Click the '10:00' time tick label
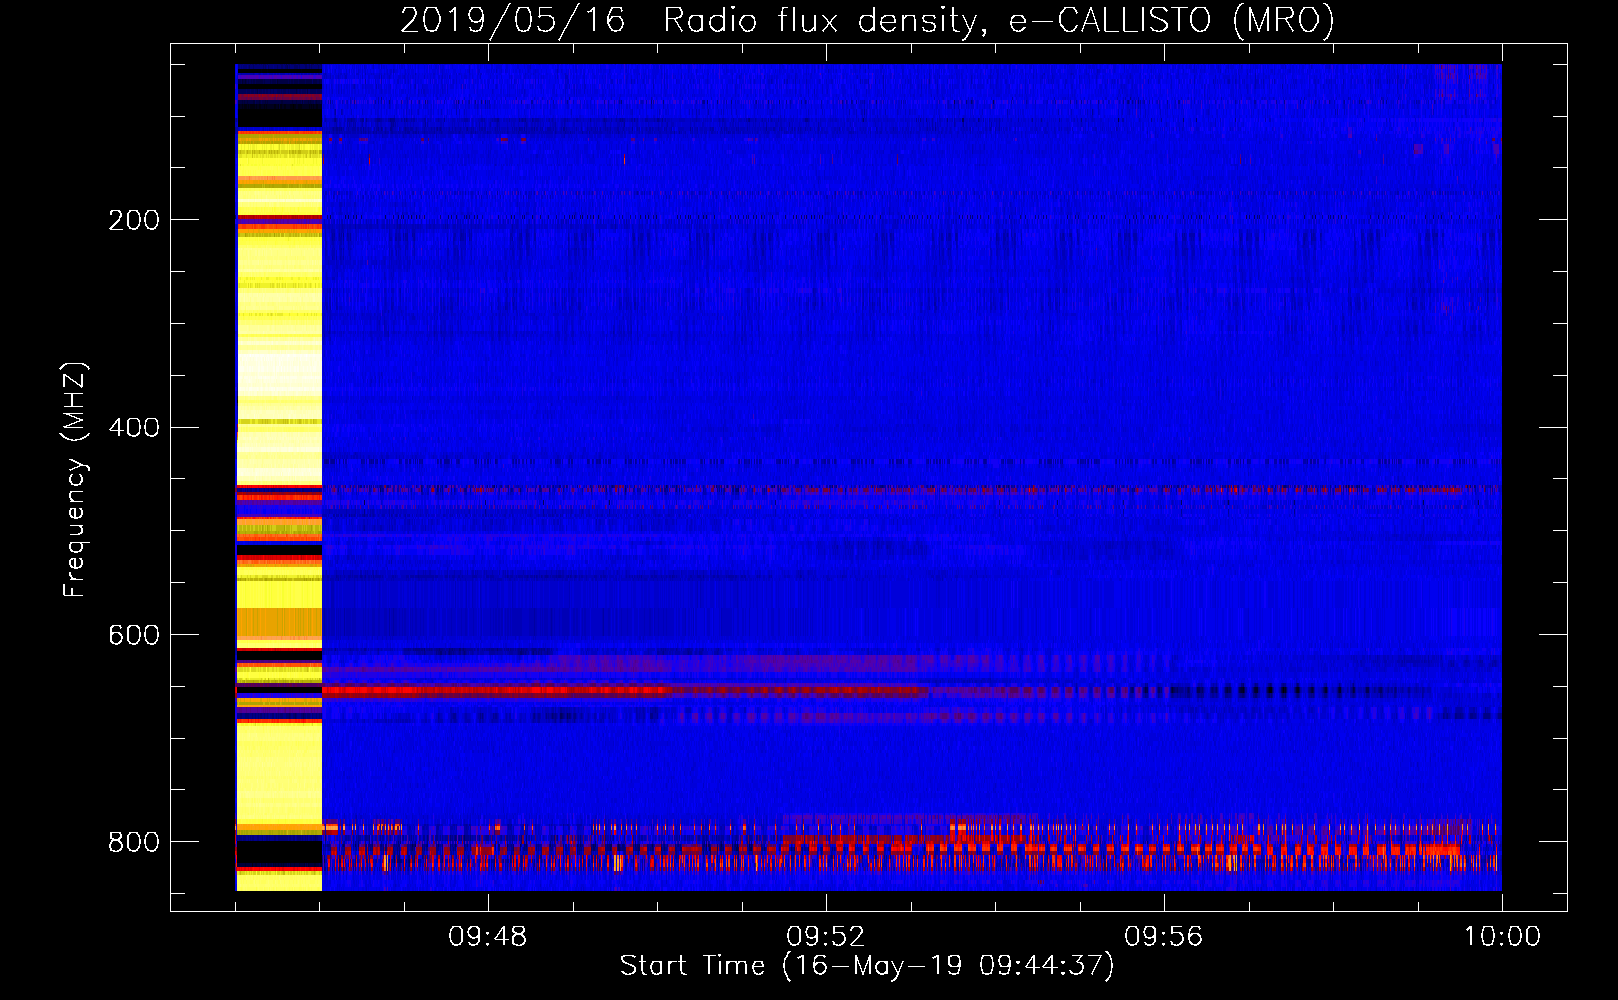This screenshot has height=1000, width=1618. point(1502,937)
